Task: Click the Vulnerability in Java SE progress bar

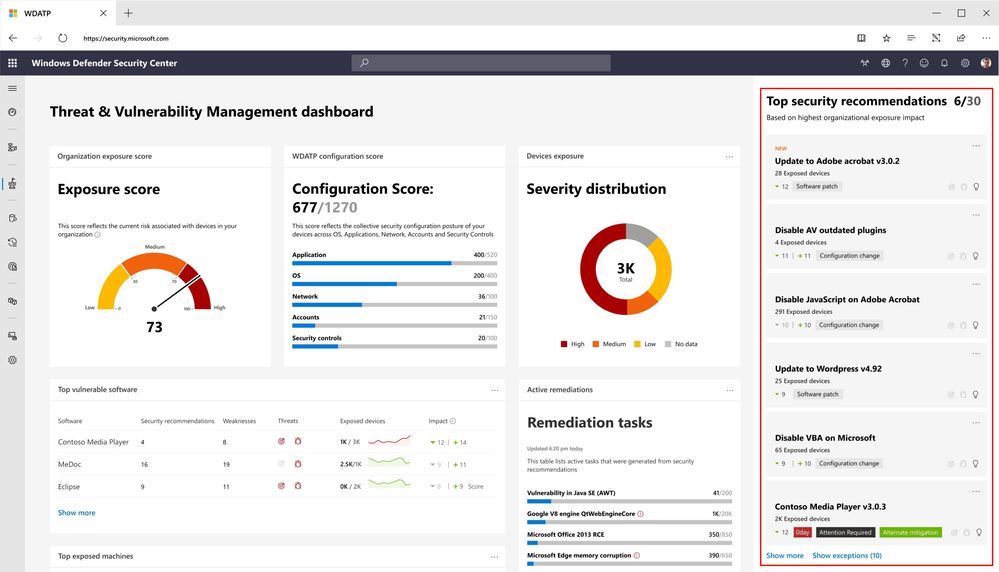Action: click(629, 501)
